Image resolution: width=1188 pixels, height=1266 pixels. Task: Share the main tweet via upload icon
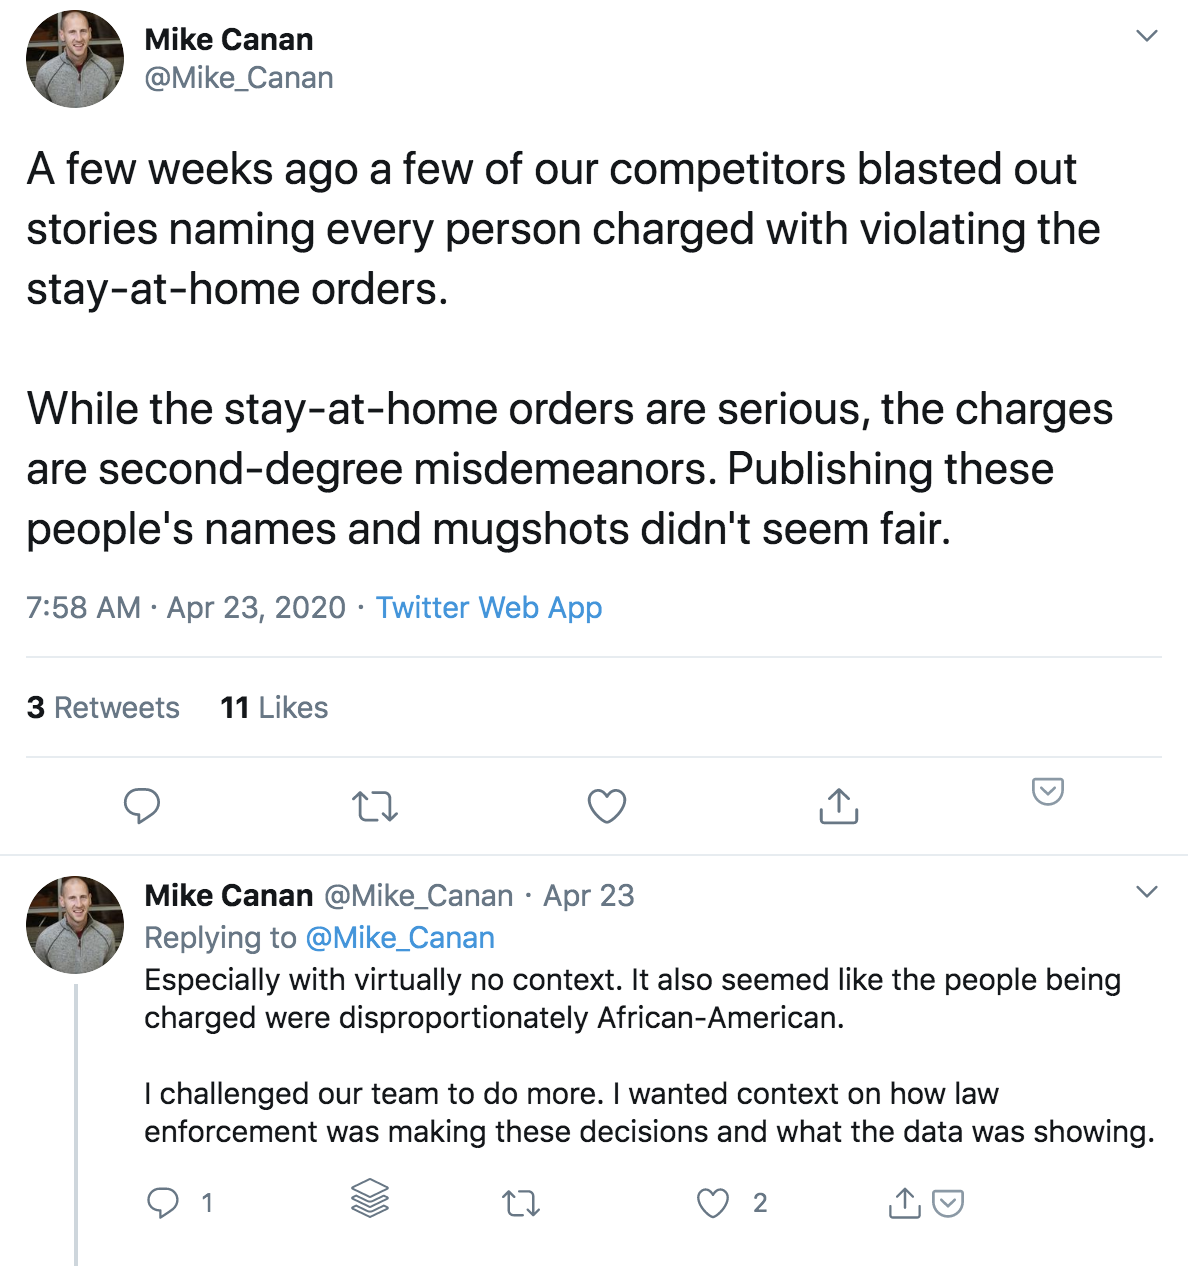(x=838, y=806)
